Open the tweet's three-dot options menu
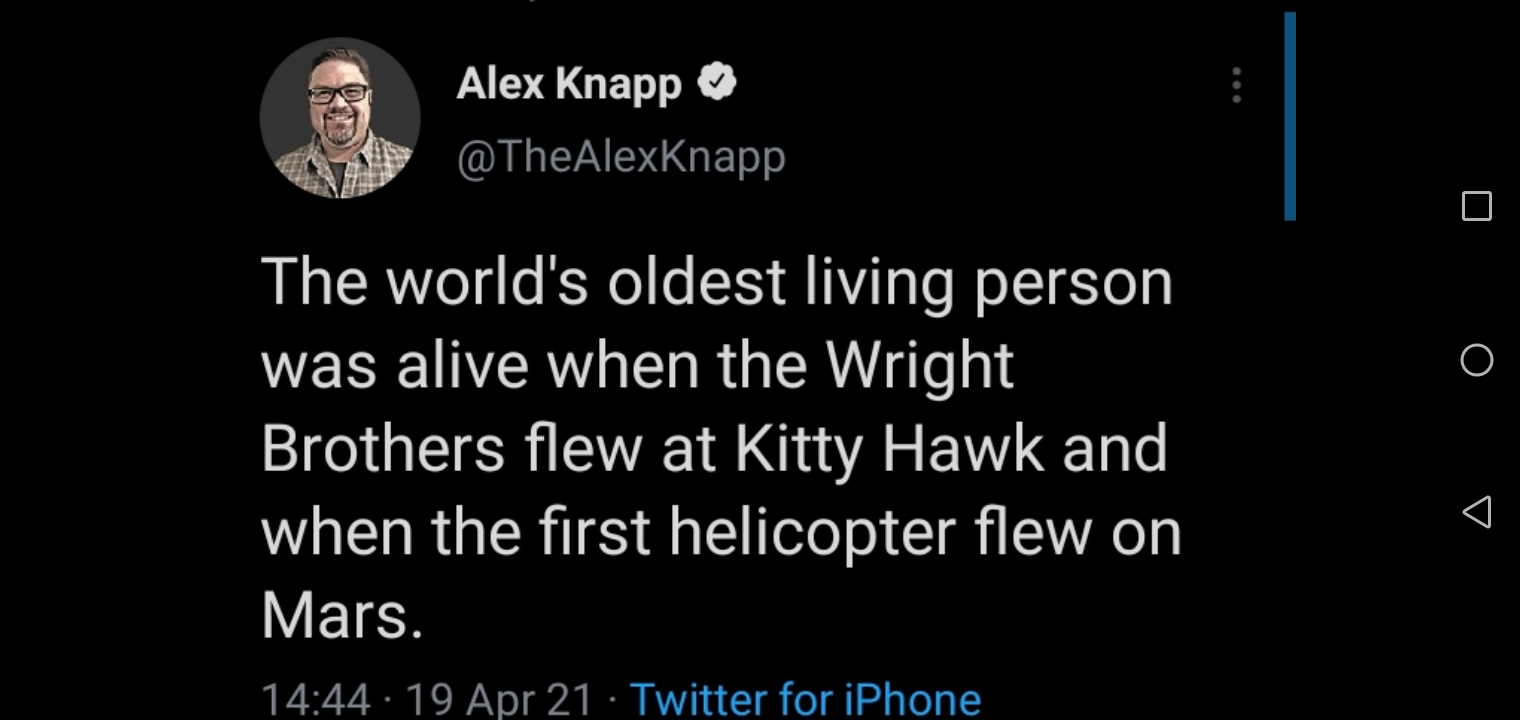1520x720 pixels. point(1237,86)
